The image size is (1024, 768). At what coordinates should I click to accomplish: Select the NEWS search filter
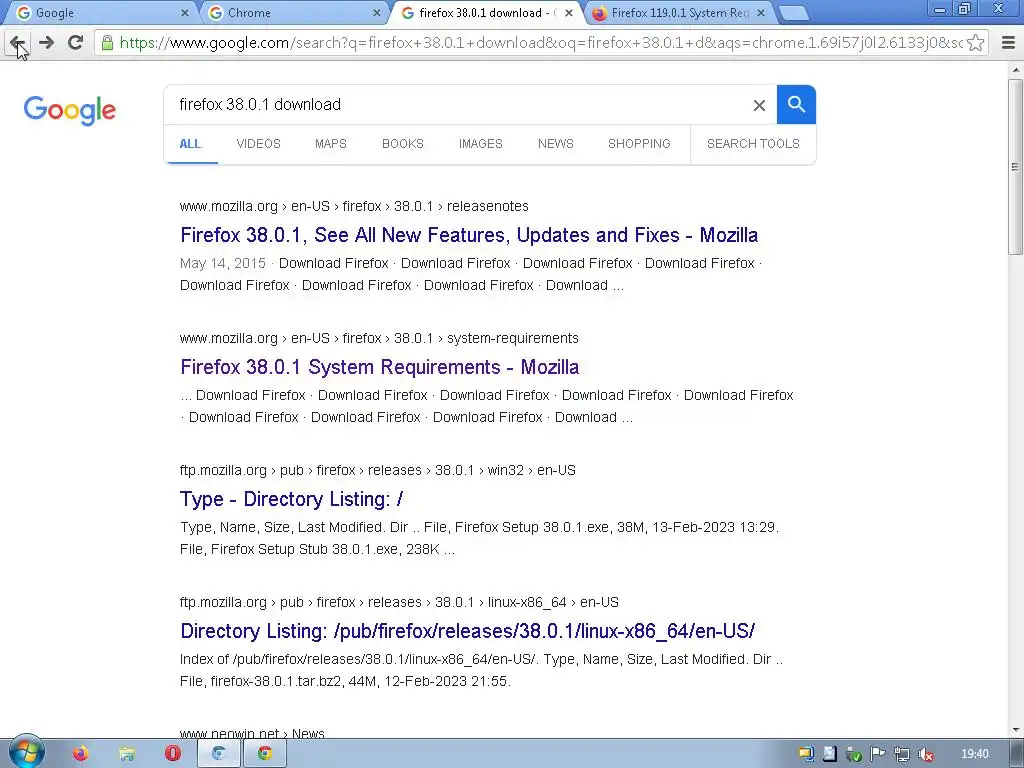(556, 144)
